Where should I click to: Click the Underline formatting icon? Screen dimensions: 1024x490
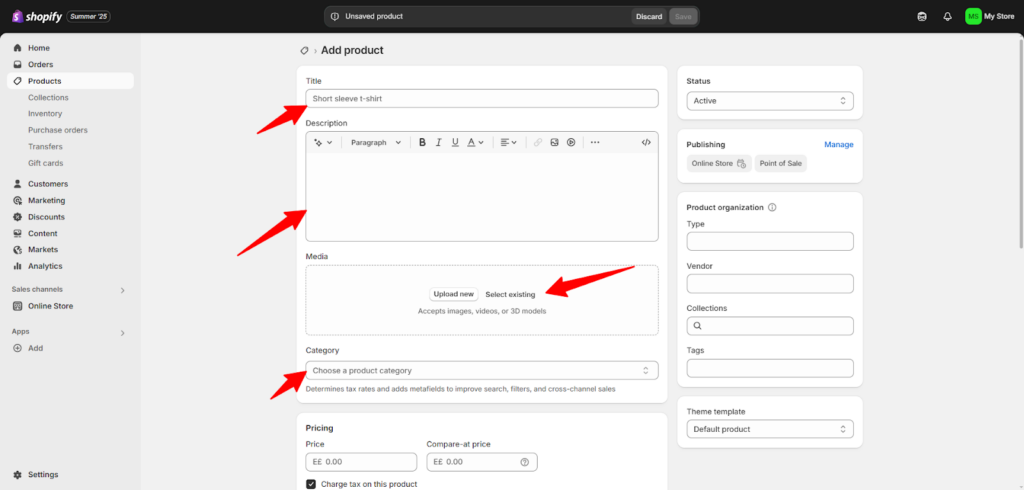pos(455,143)
